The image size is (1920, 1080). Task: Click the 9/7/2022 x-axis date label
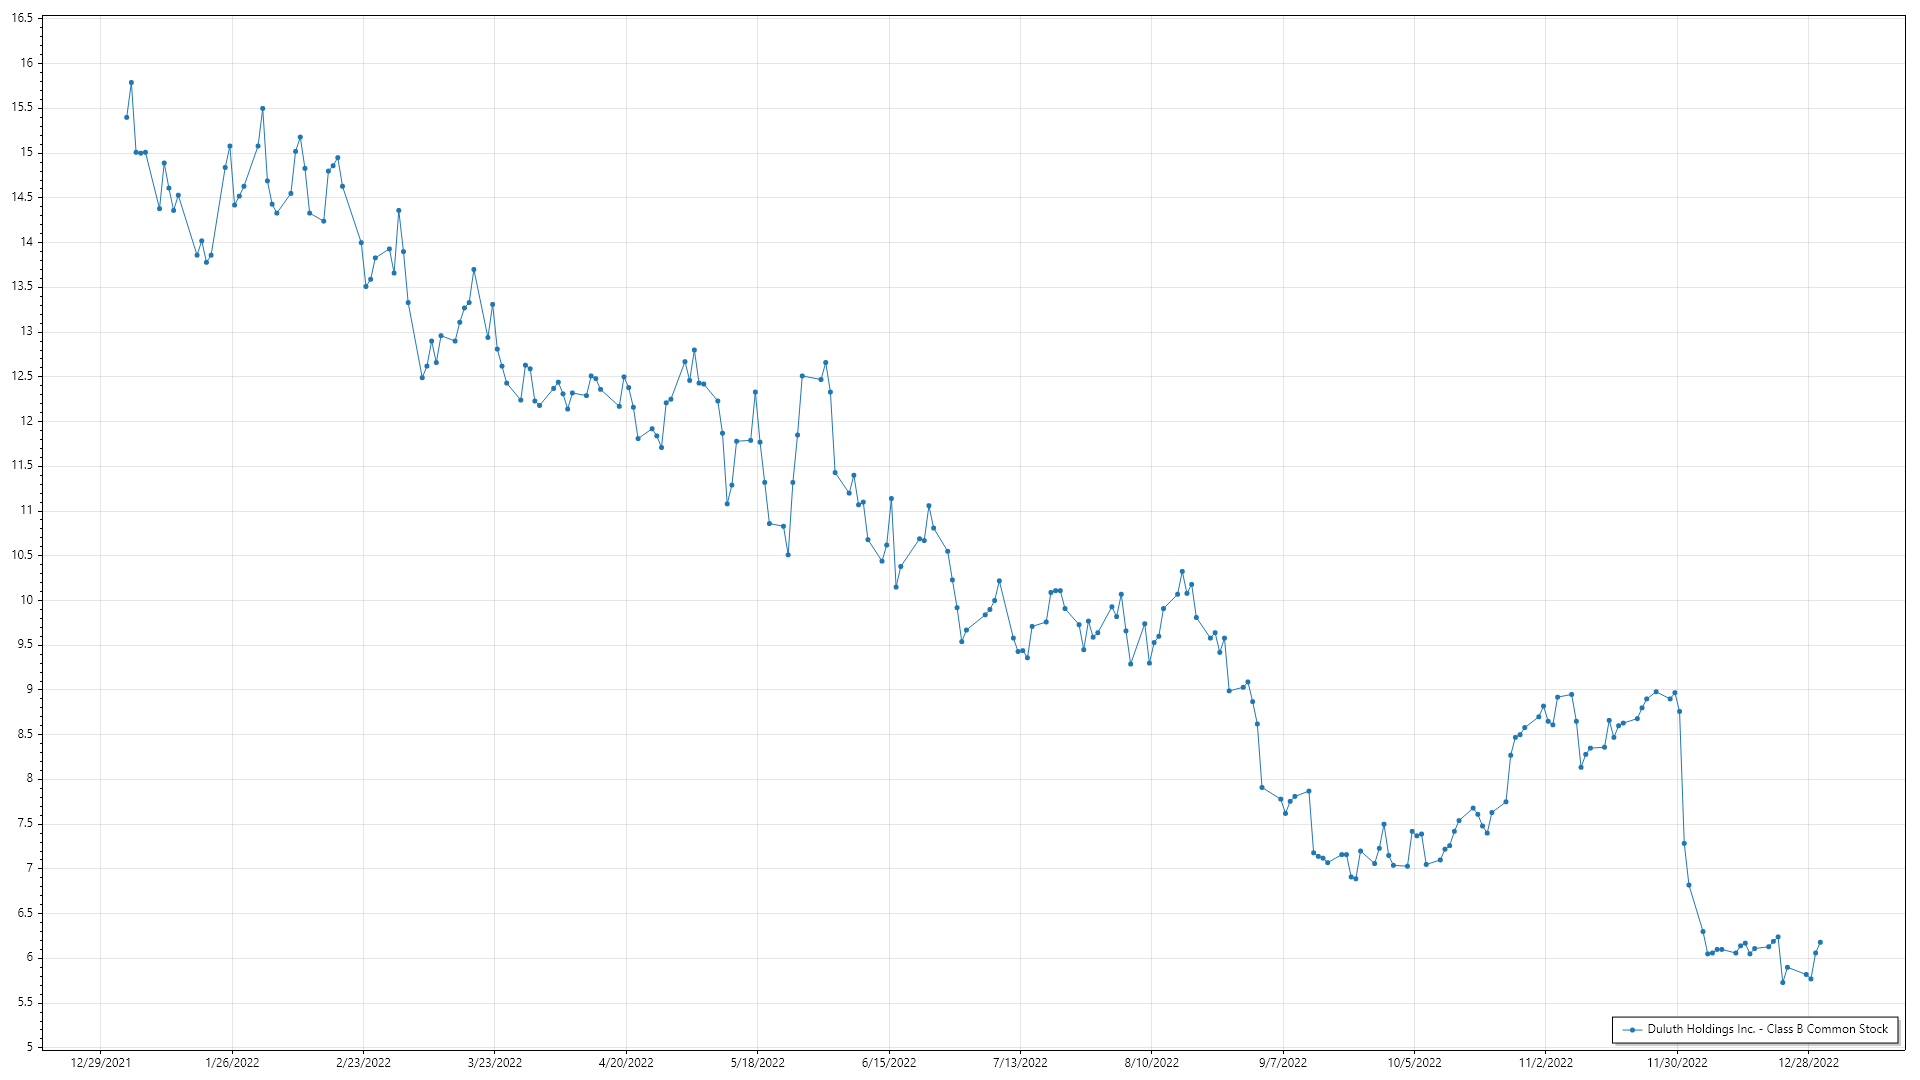[x=1283, y=1063]
